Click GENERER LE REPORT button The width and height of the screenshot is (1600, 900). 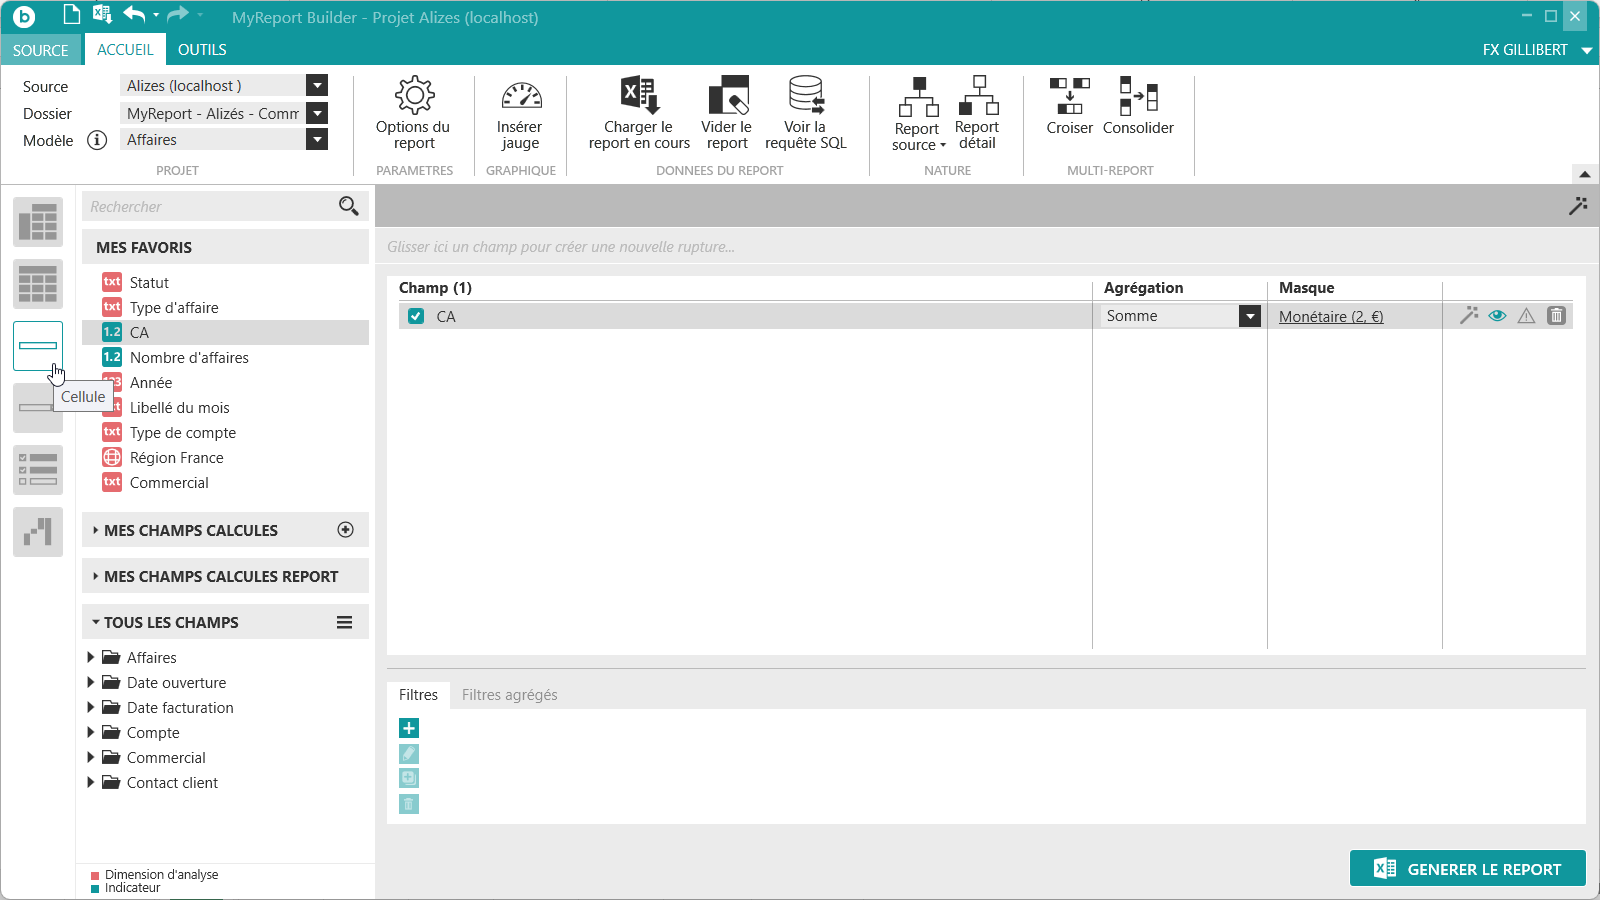(1467, 868)
